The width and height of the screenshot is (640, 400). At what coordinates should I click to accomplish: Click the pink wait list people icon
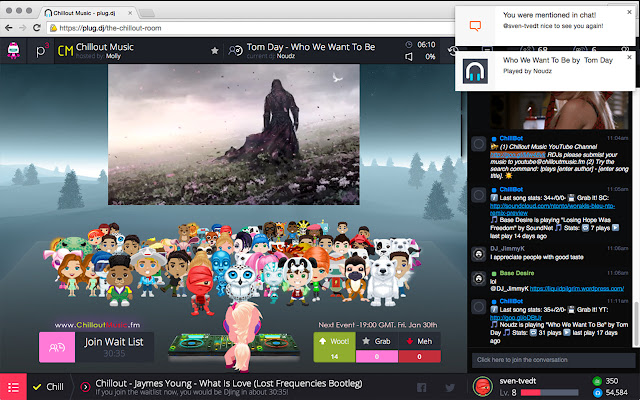click(x=57, y=347)
